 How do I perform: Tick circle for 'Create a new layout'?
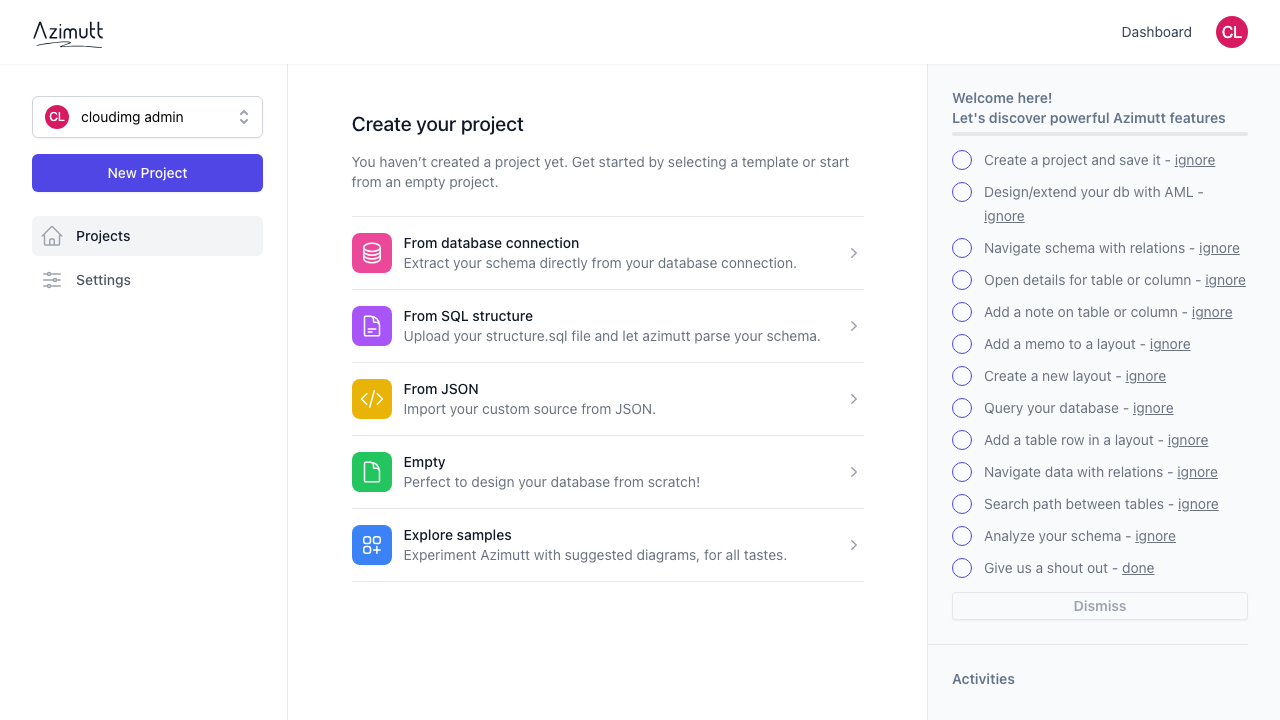tap(962, 376)
